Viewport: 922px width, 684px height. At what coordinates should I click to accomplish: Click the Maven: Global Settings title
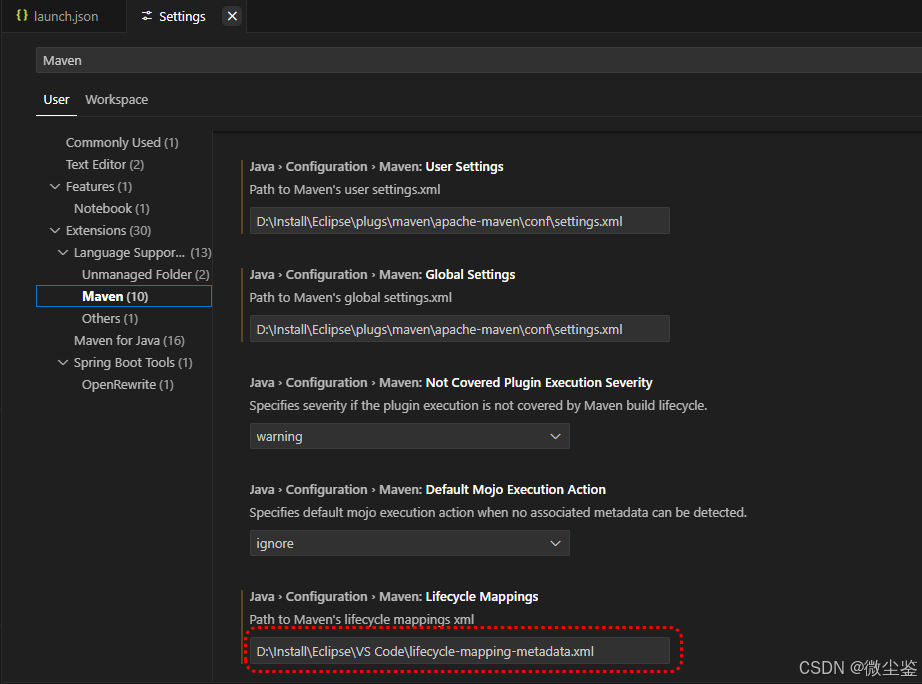click(382, 275)
